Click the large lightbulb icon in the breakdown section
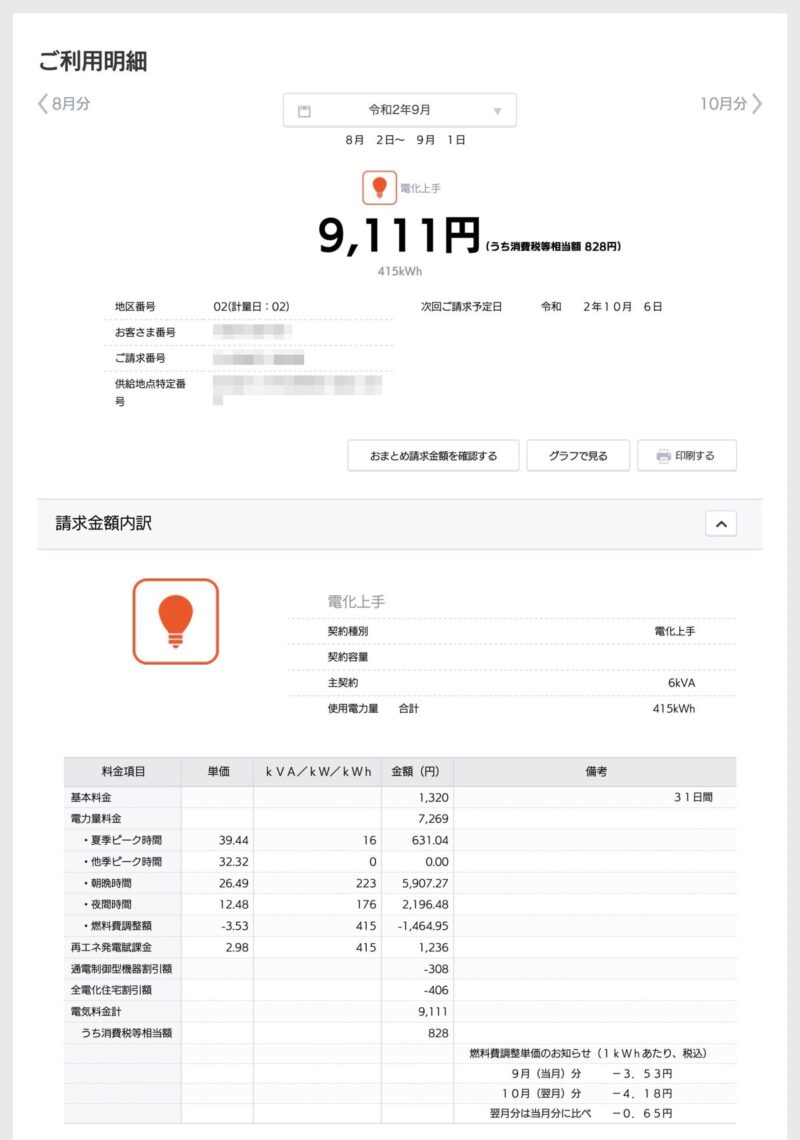Screen dimensions: 800x1140 click(x=175, y=621)
